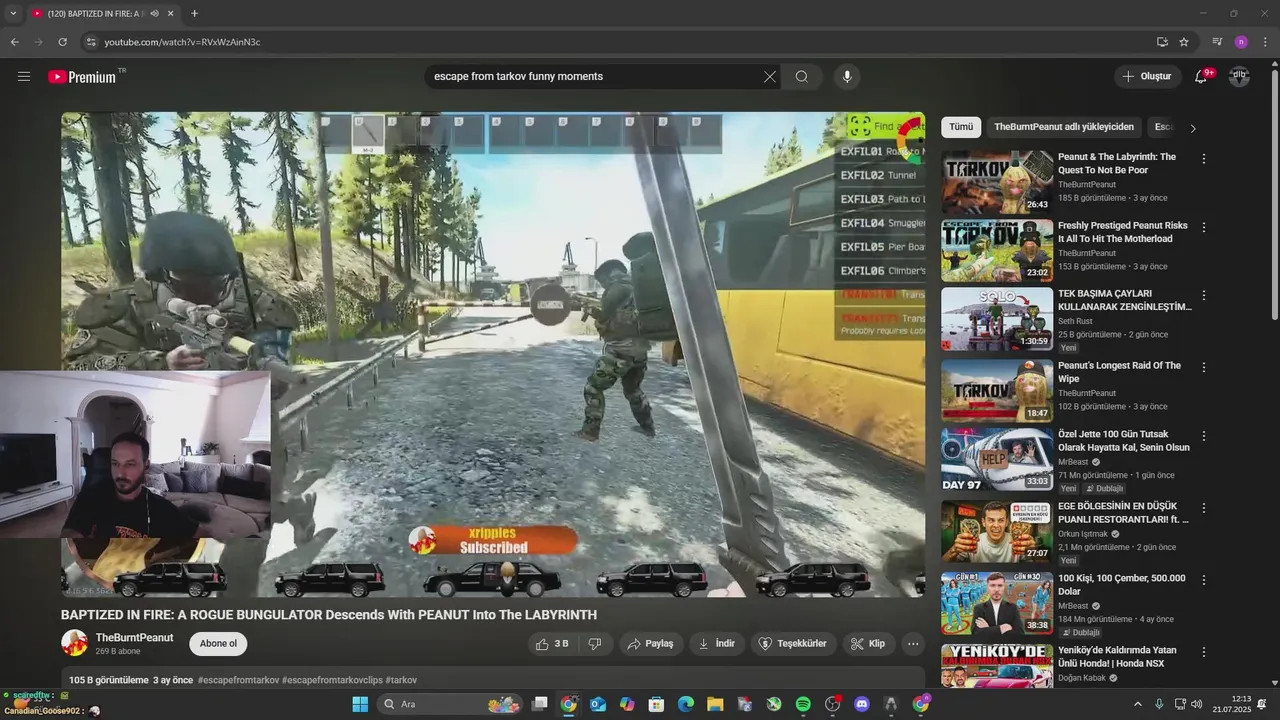Open TEK BAŞIMA ÇAYLARI video thumbnail
Screen dimensions: 1280x720
(x=997, y=319)
